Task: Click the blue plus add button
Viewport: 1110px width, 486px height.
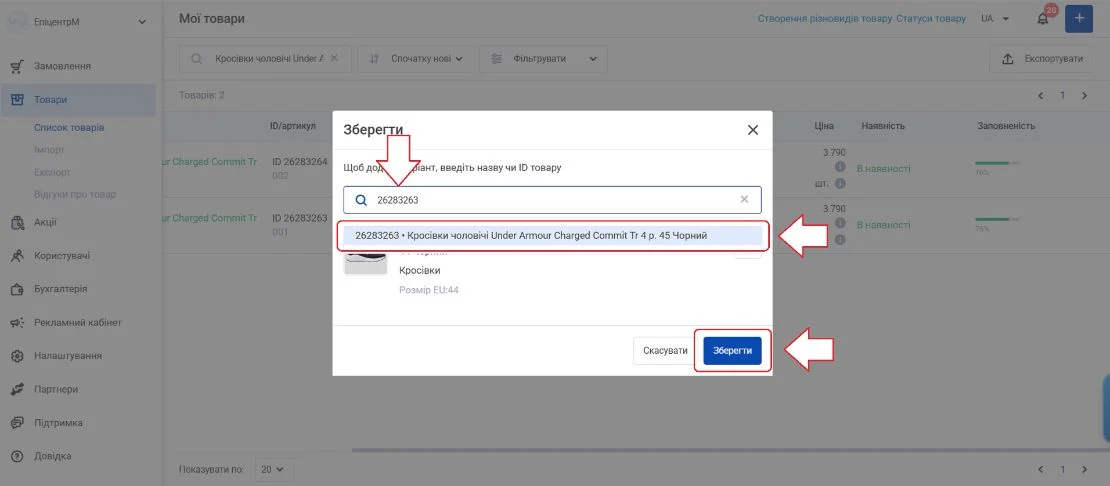Action: coord(1079,18)
